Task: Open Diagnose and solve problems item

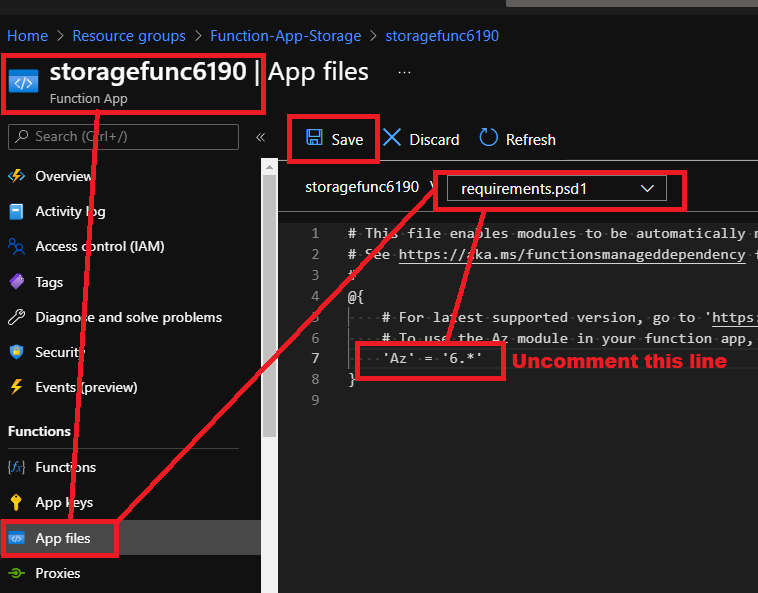Action: (131, 317)
